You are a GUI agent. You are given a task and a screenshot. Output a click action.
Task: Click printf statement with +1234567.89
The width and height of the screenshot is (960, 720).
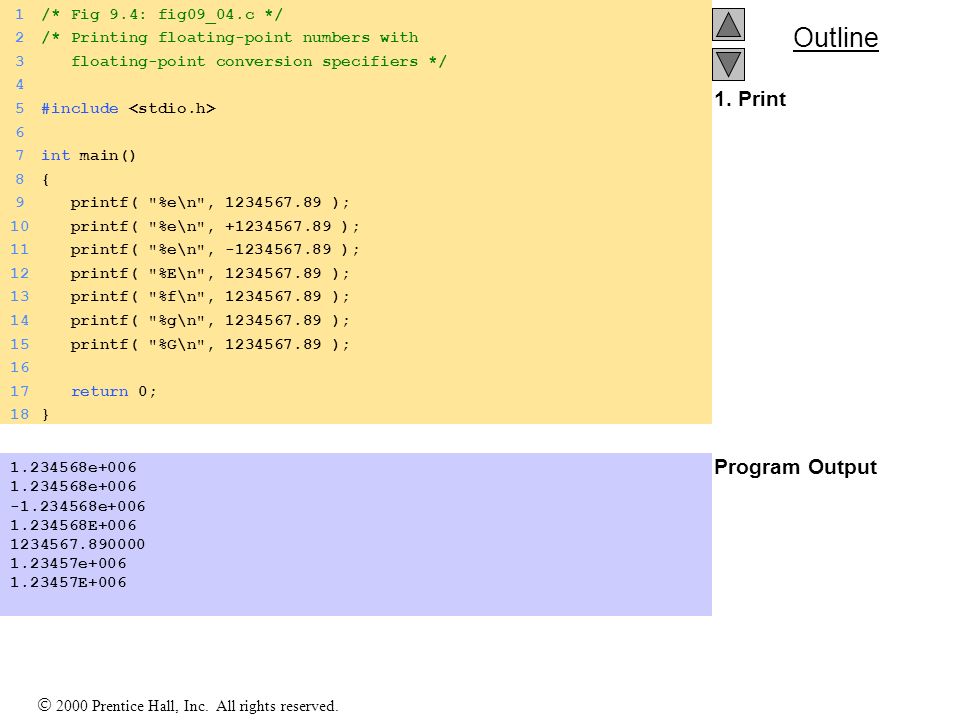[215, 227]
